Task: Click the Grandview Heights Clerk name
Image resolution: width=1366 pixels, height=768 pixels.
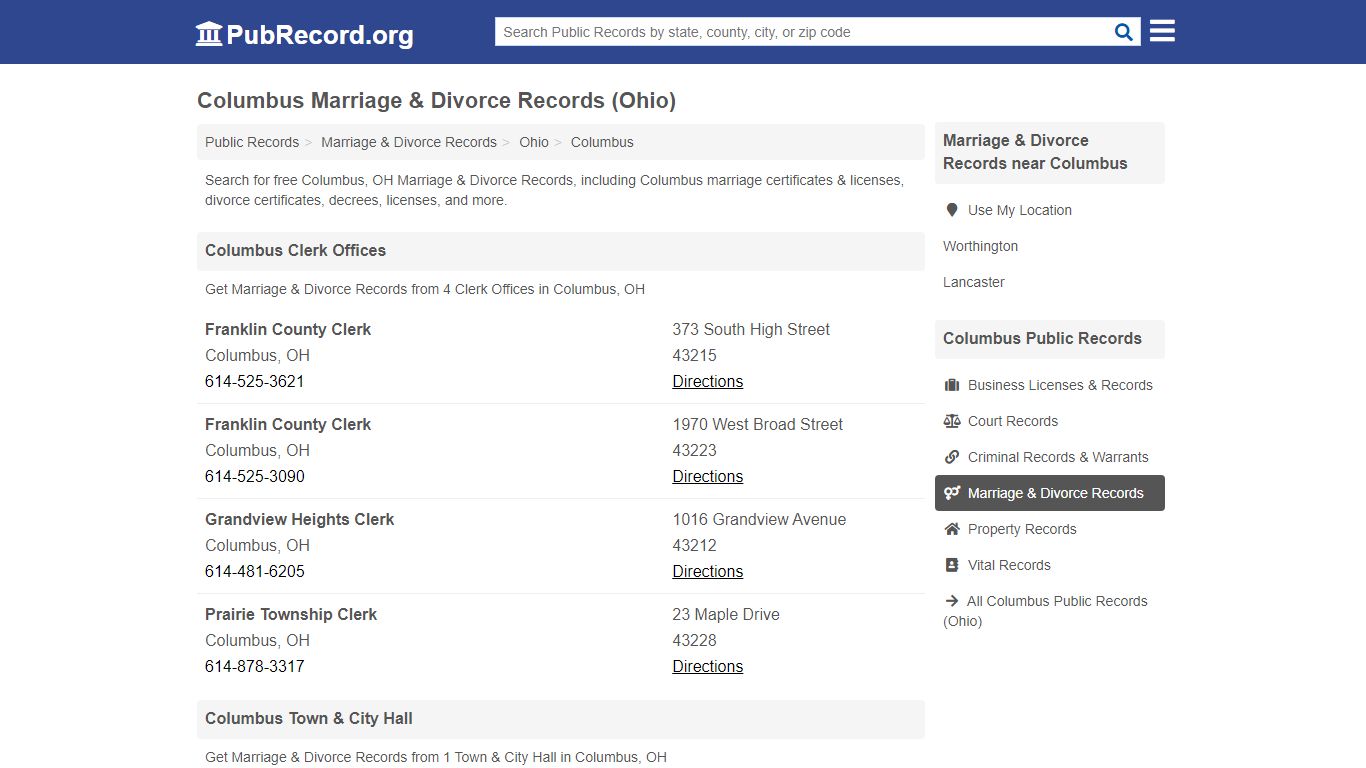Action: coord(300,519)
